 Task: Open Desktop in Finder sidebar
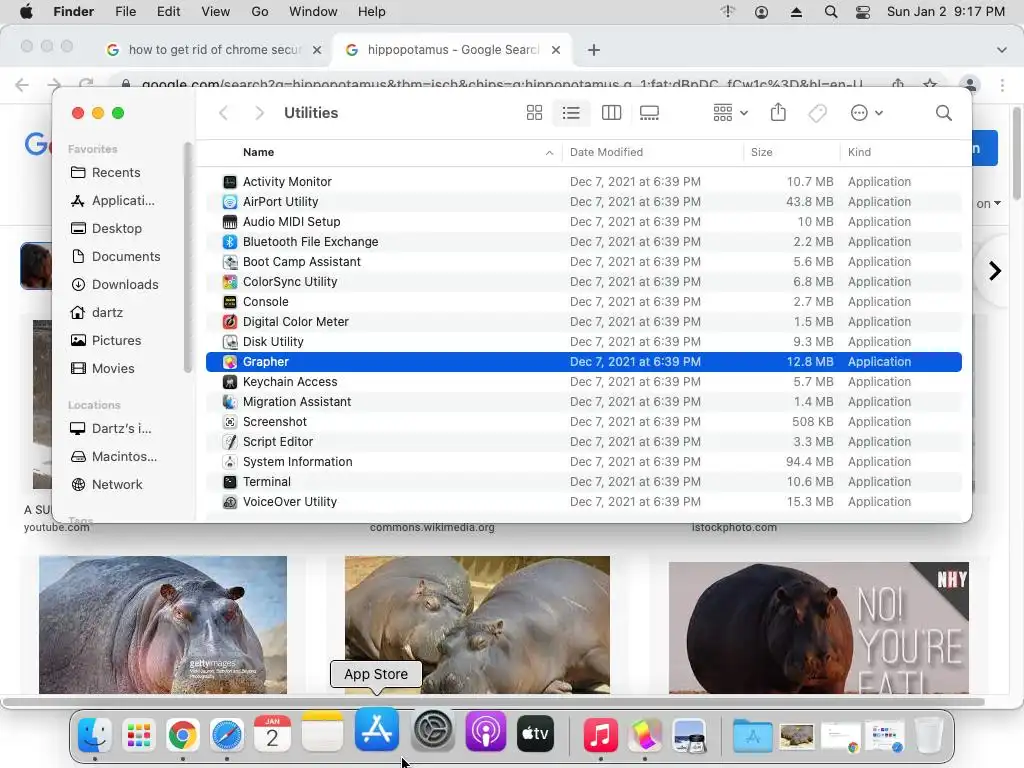[106, 229]
